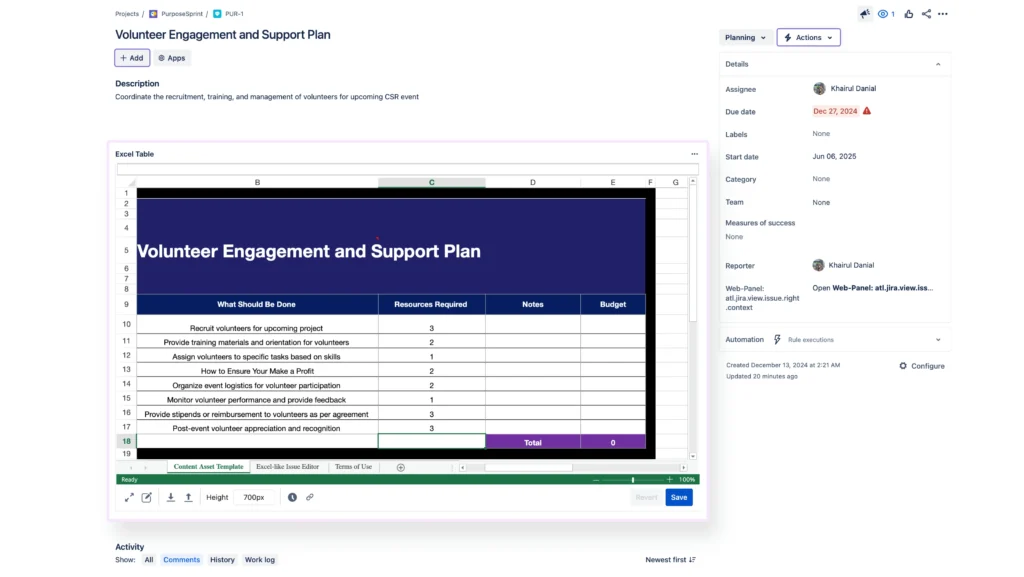This screenshot has width=1024, height=577.
Task: Click the PUR-1 issue type icon
Action: pos(217,14)
